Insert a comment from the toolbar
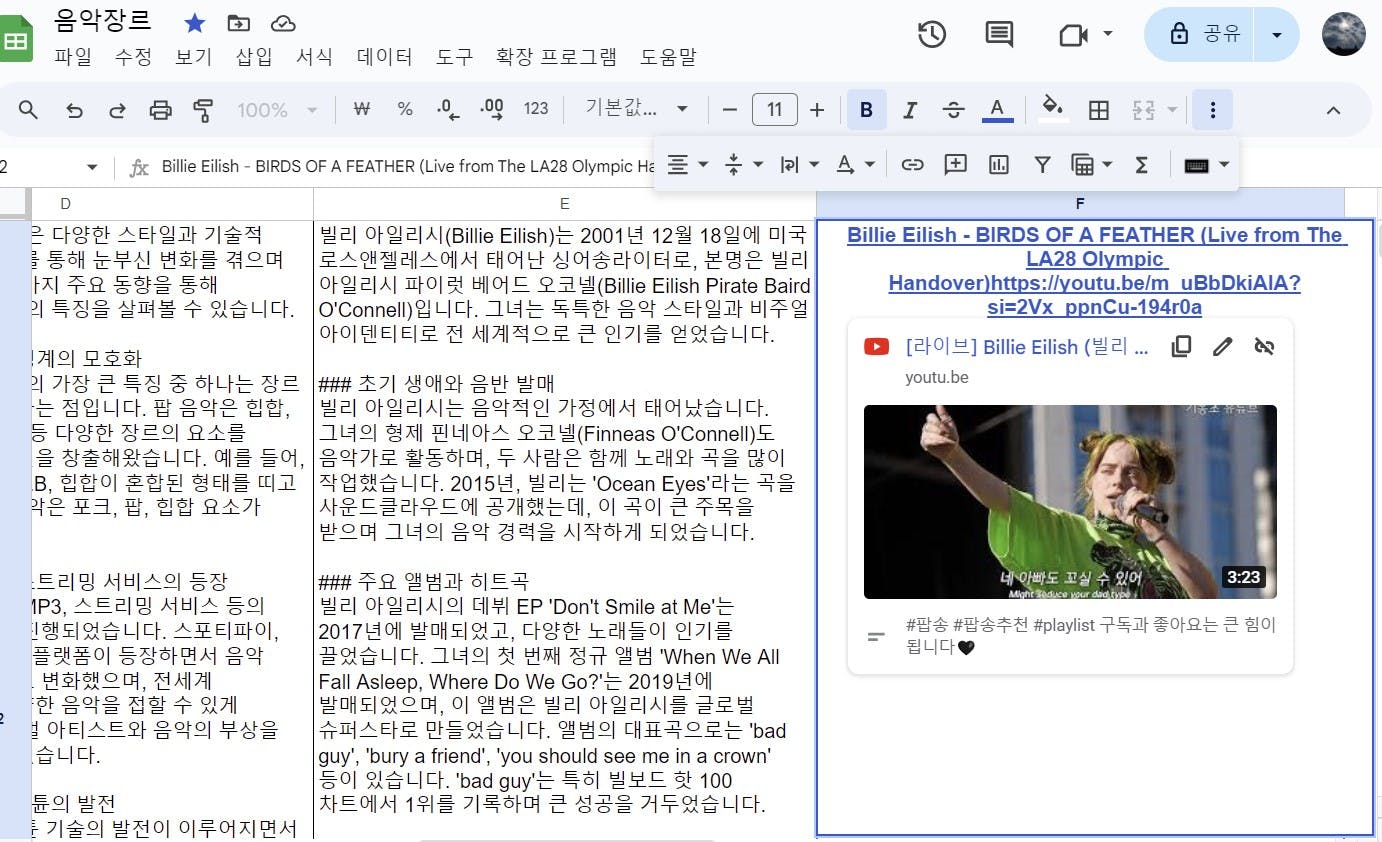The height and width of the screenshot is (842, 1382). point(956,165)
